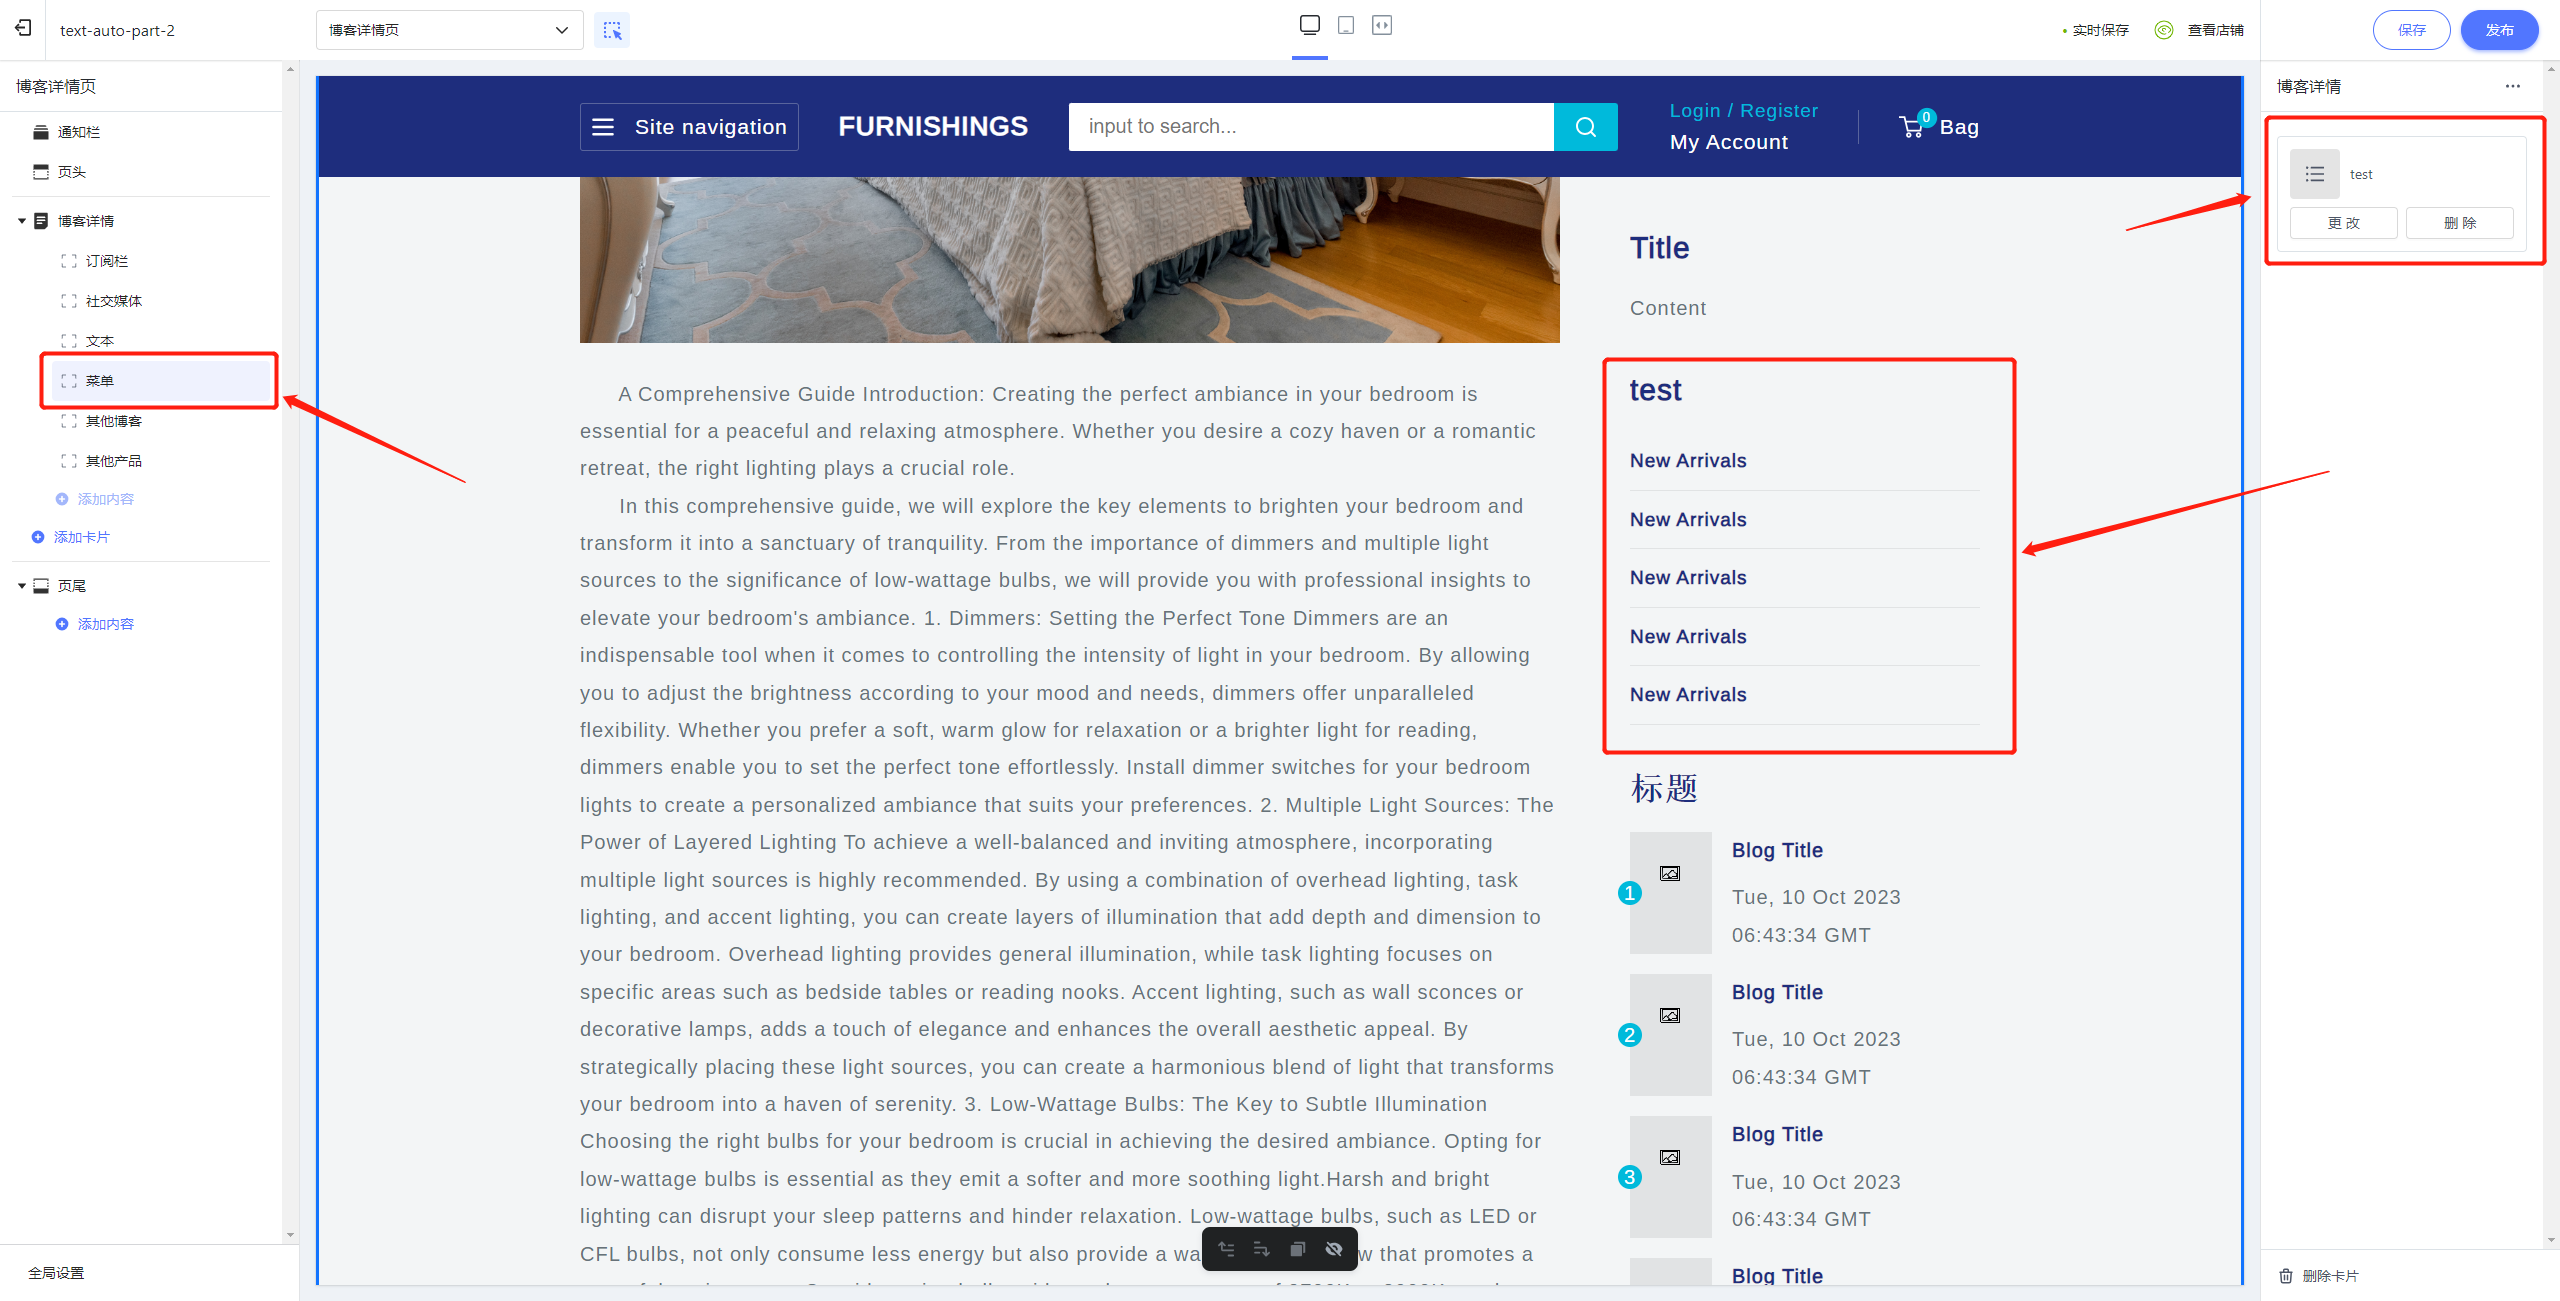The height and width of the screenshot is (1301, 2560).
Task: Click the first New Arrivals menu link
Action: click(x=1688, y=461)
